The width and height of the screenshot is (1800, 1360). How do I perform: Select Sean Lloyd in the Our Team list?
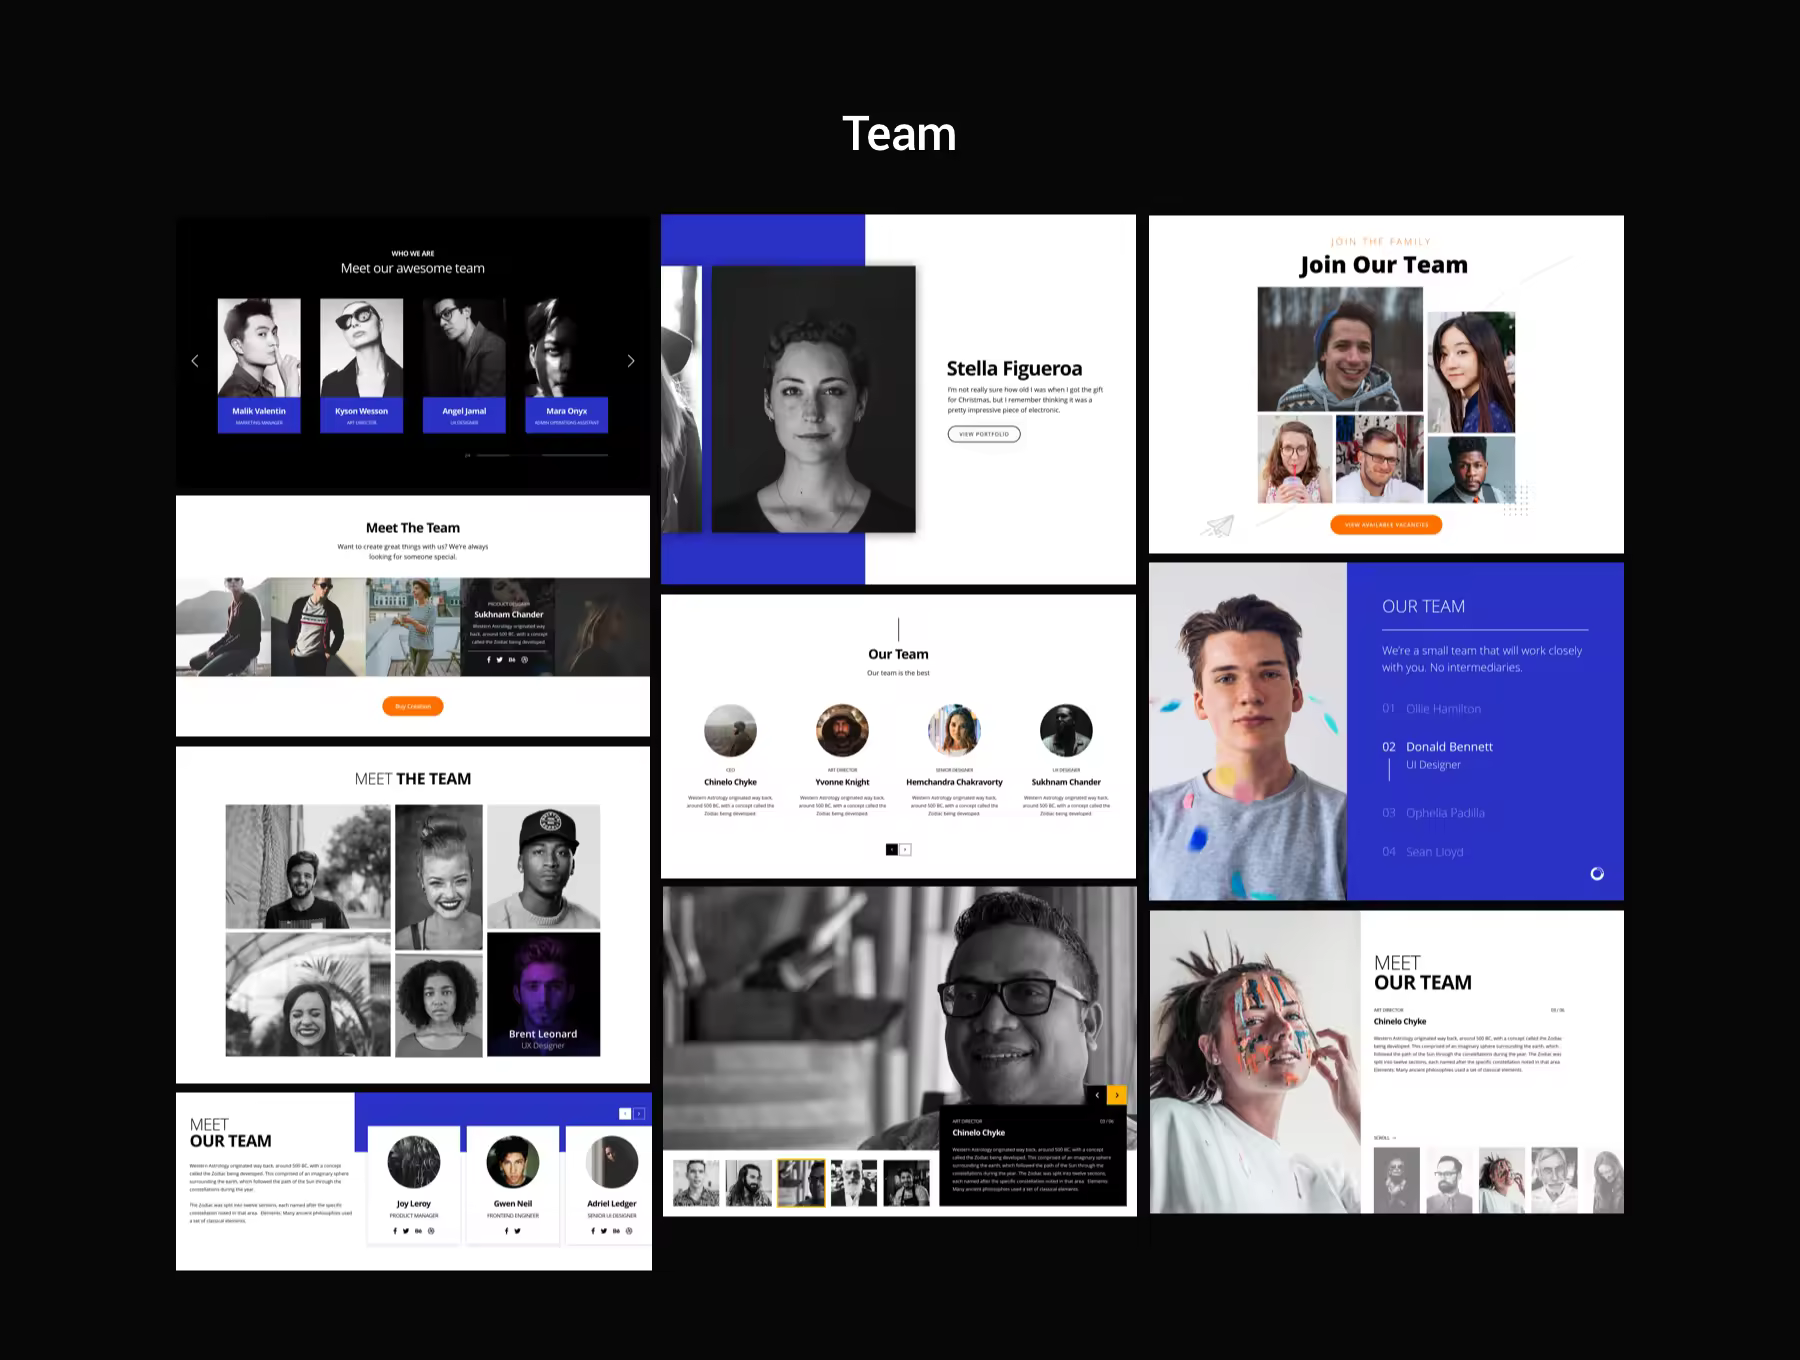1434,852
